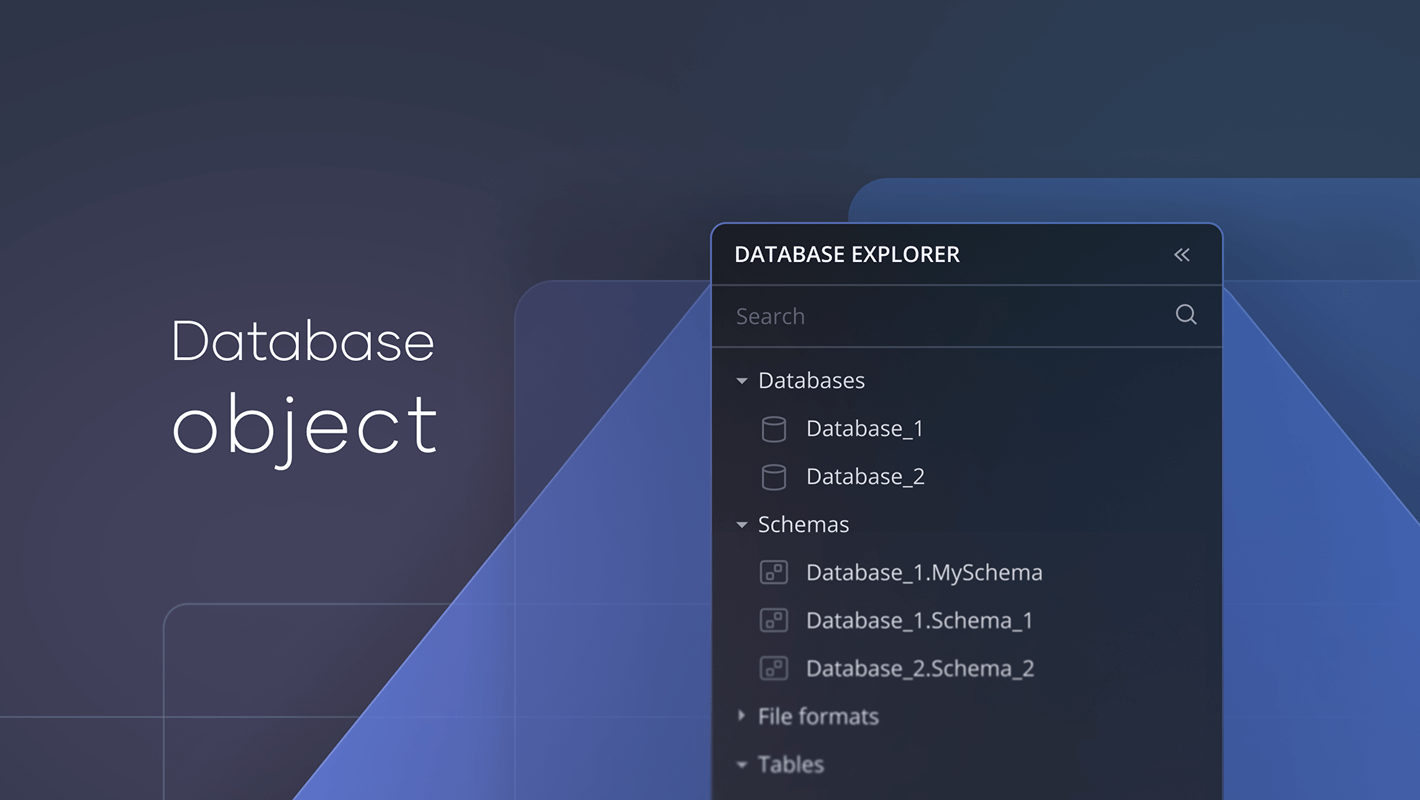This screenshot has height=800, width=1420.
Task: Click the search magnifier icon
Action: (1186, 315)
